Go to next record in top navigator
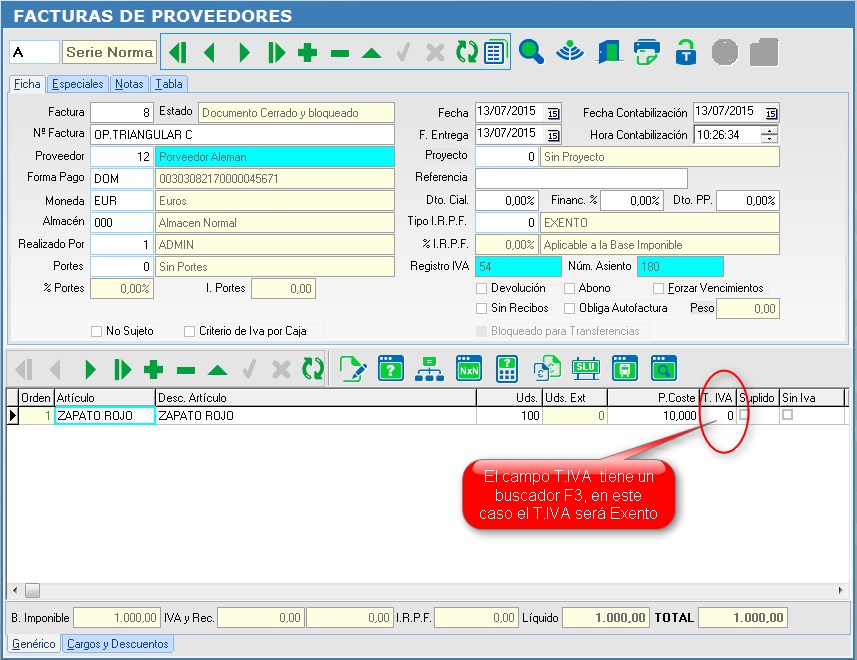 click(x=244, y=53)
